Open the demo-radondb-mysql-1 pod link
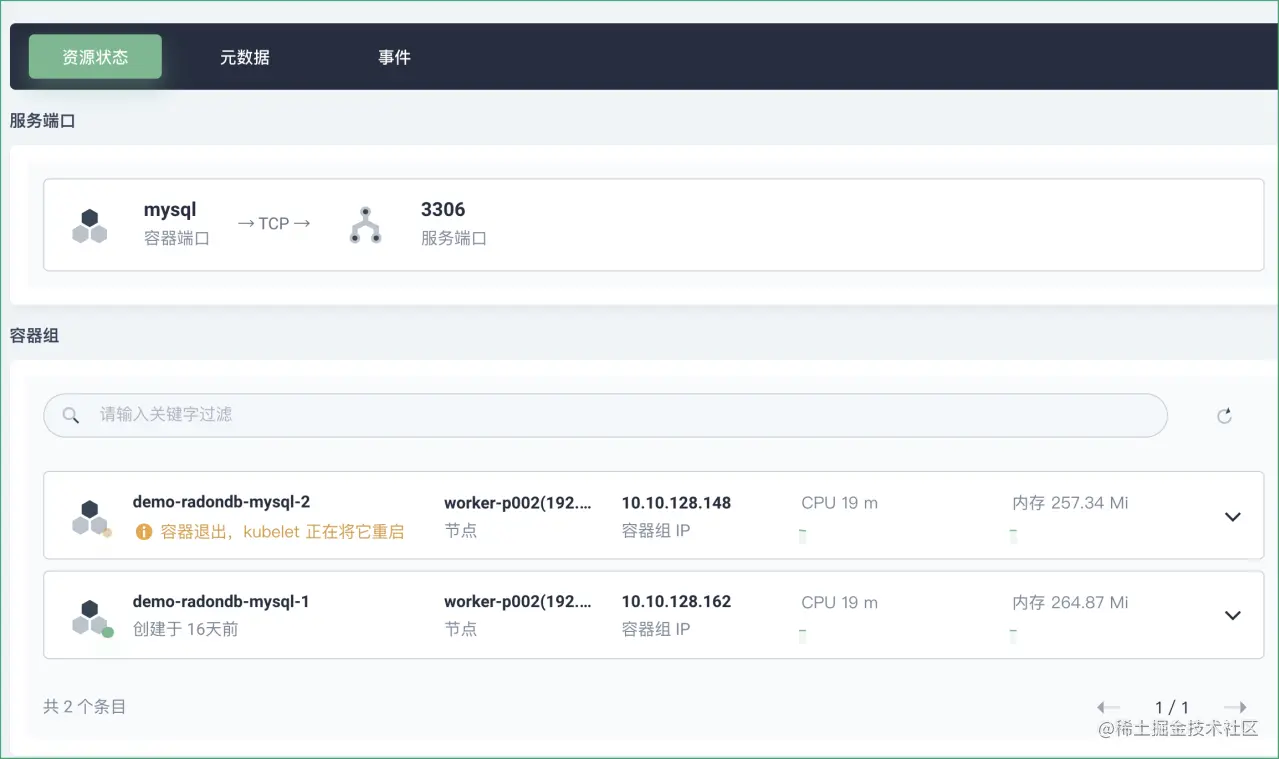1280x760 pixels. 221,602
